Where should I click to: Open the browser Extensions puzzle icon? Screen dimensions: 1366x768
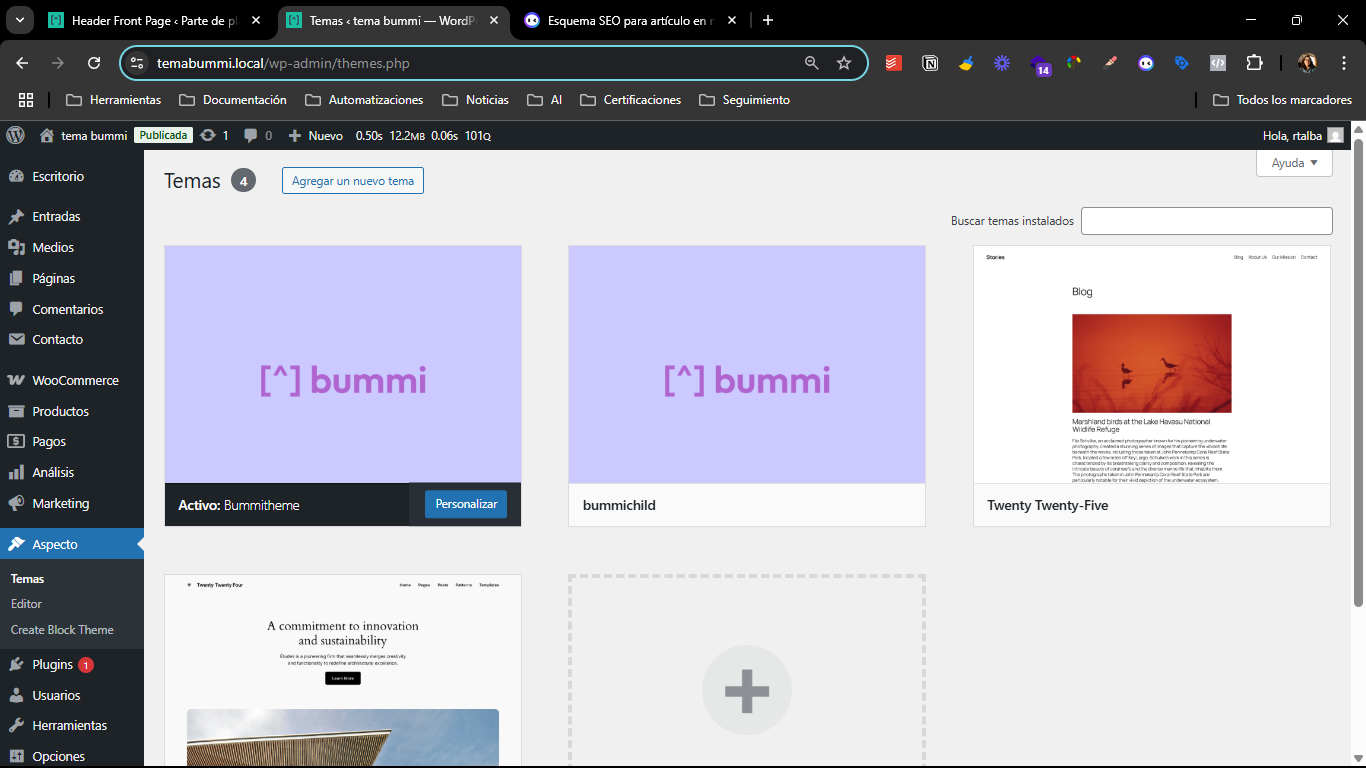[1254, 63]
